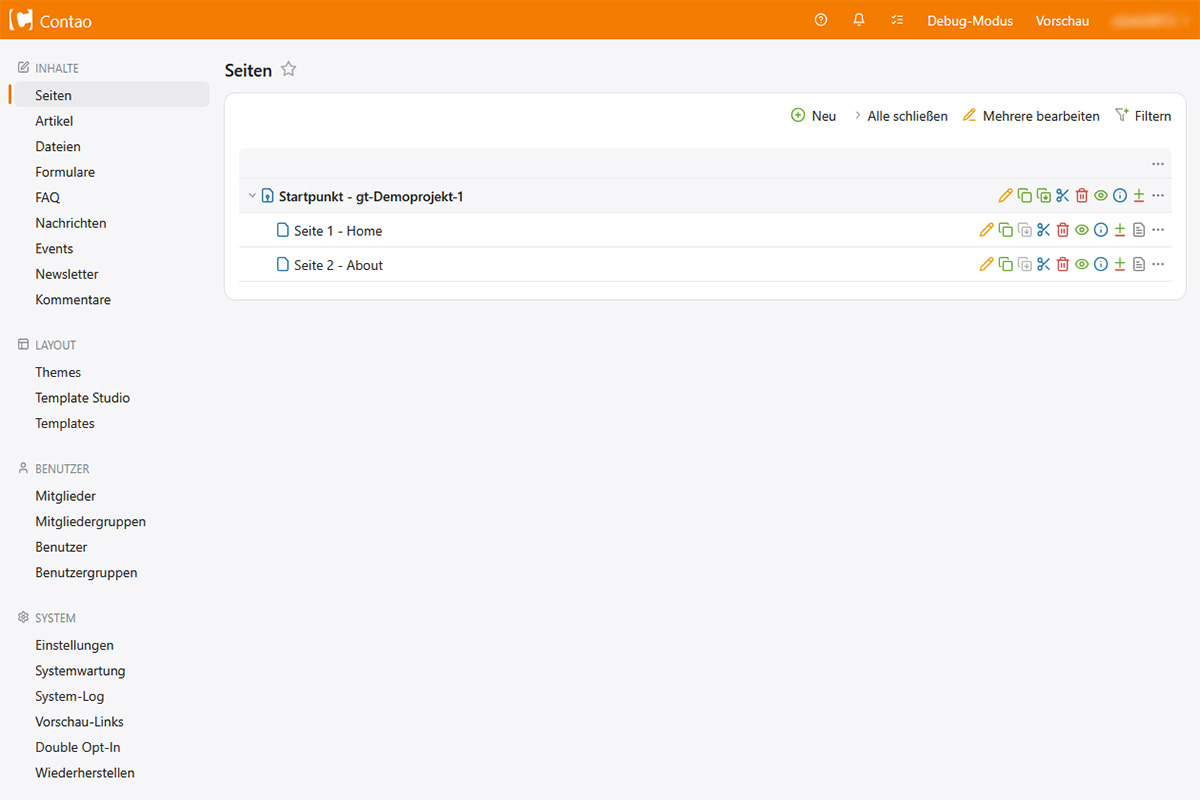
Task: Open articles of Seite 1 - Home
Action: coord(1139,230)
